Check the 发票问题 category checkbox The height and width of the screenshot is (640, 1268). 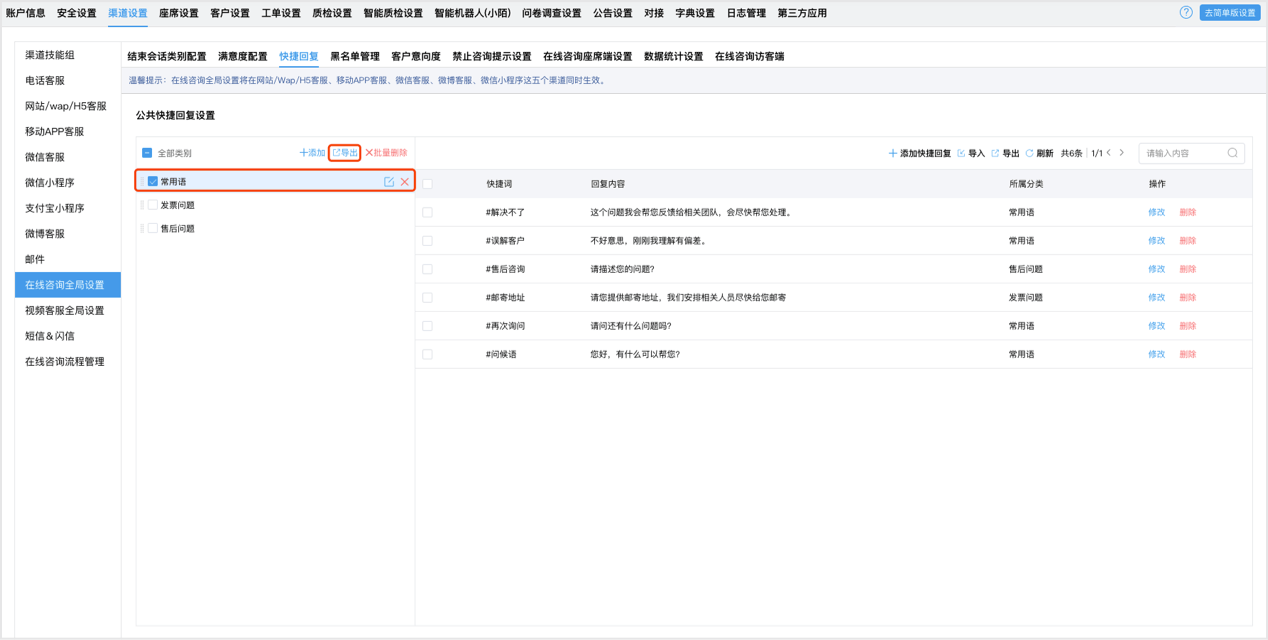(x=153, y=205)
